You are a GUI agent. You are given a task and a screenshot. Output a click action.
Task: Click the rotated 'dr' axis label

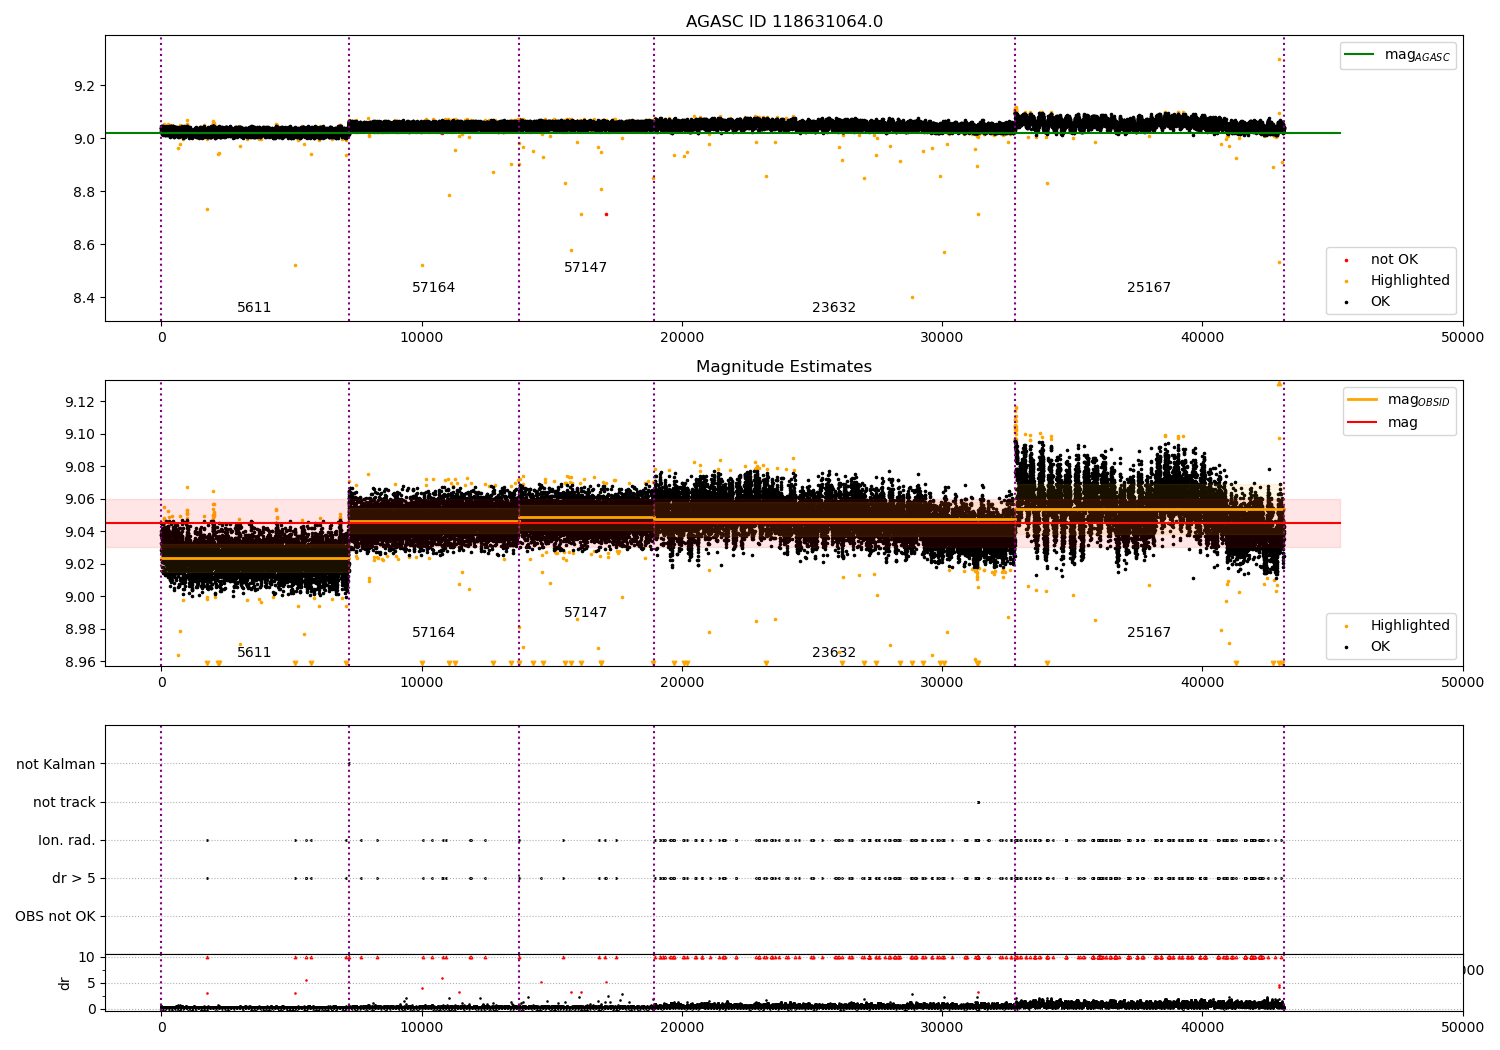click(x=65, y=983)
